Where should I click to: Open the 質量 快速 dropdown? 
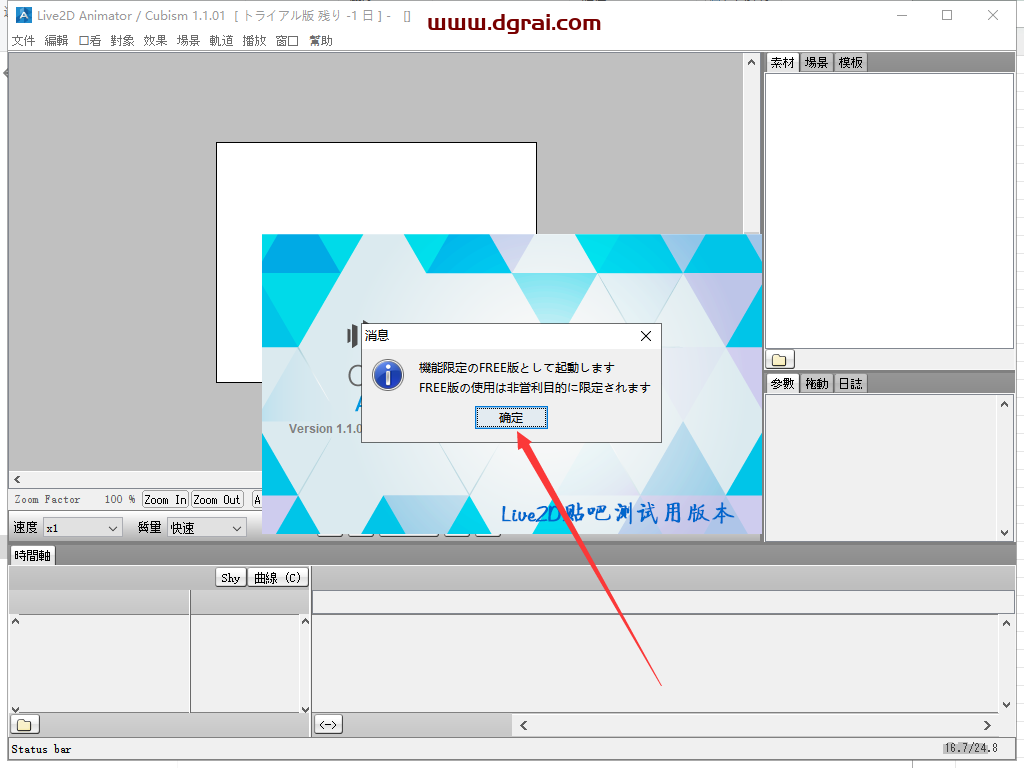click(x=207, y=528)
